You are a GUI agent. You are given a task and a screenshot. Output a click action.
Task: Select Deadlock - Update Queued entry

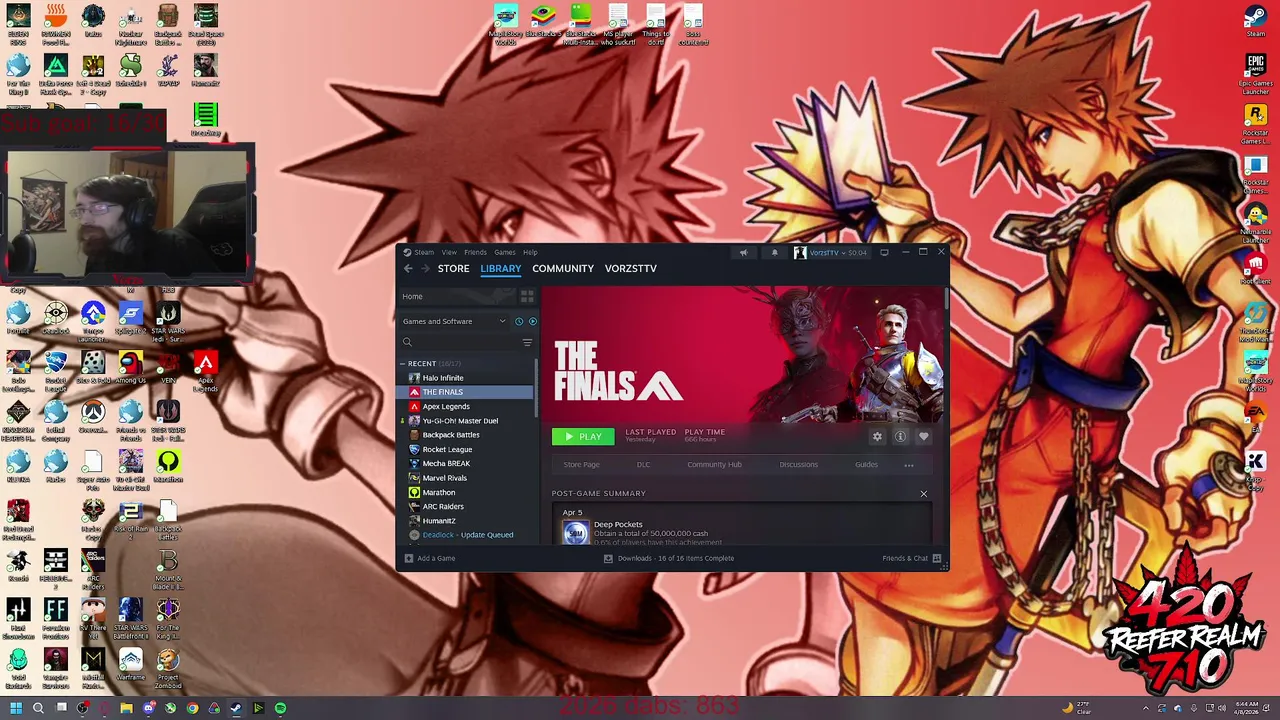(x=467, y=535)
